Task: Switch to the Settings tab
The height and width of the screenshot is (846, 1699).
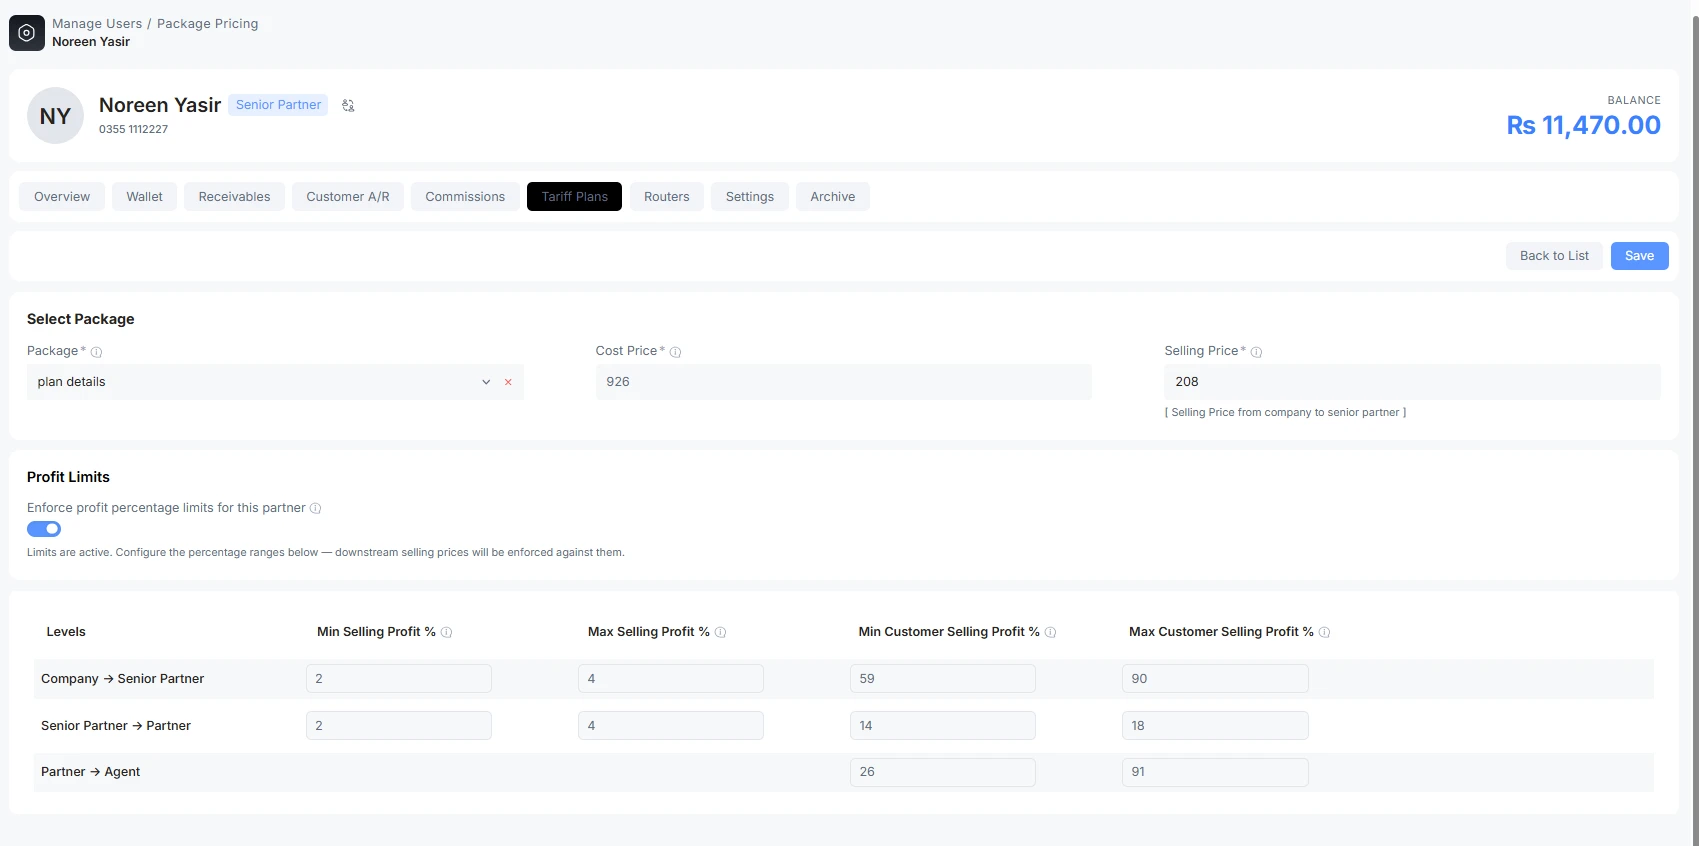Action: 750,197
